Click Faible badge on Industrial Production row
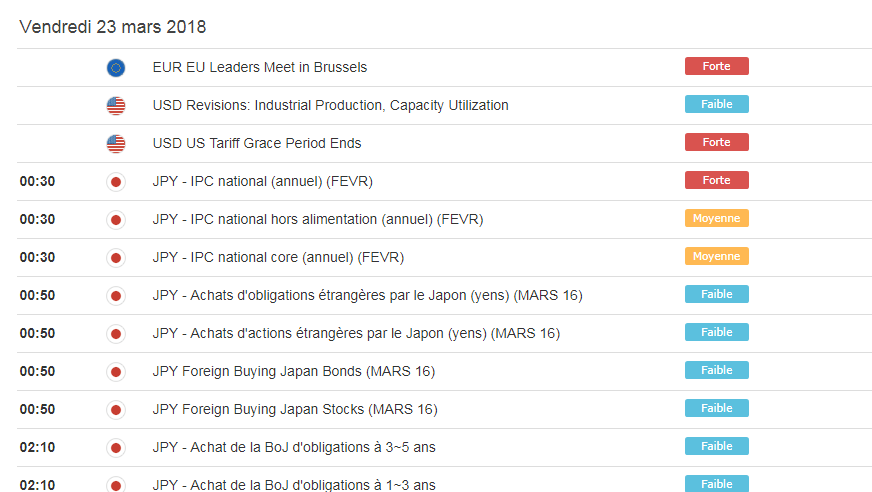872x492 pixels. point(716,104)
